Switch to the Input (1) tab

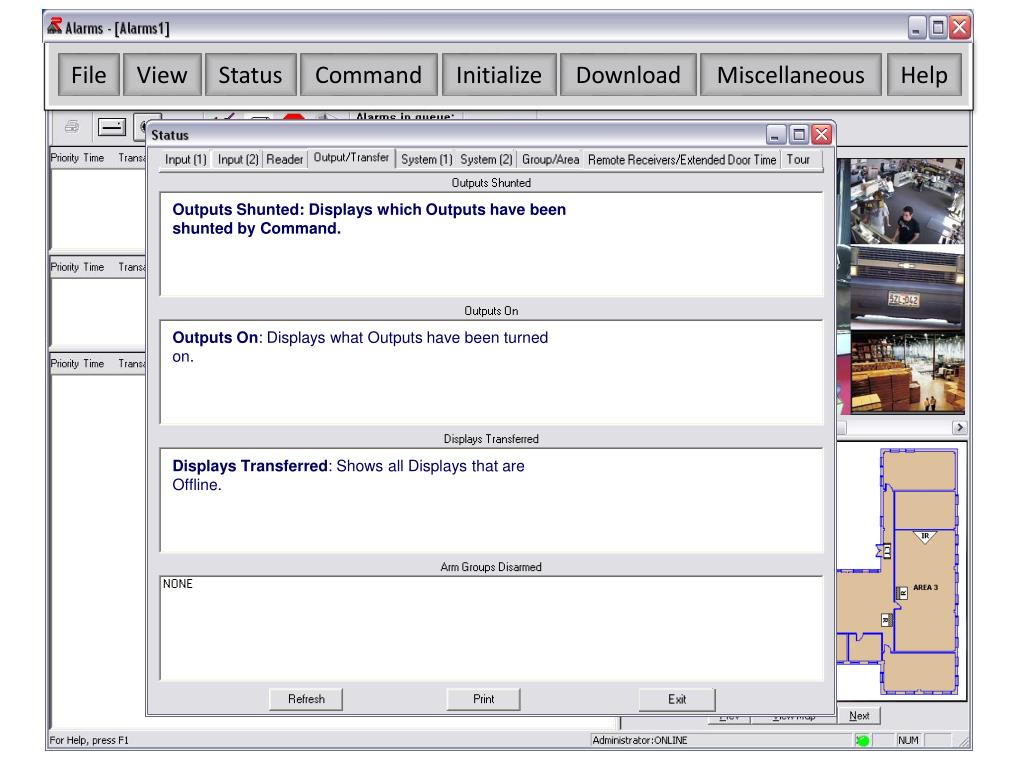click(185, 160)
